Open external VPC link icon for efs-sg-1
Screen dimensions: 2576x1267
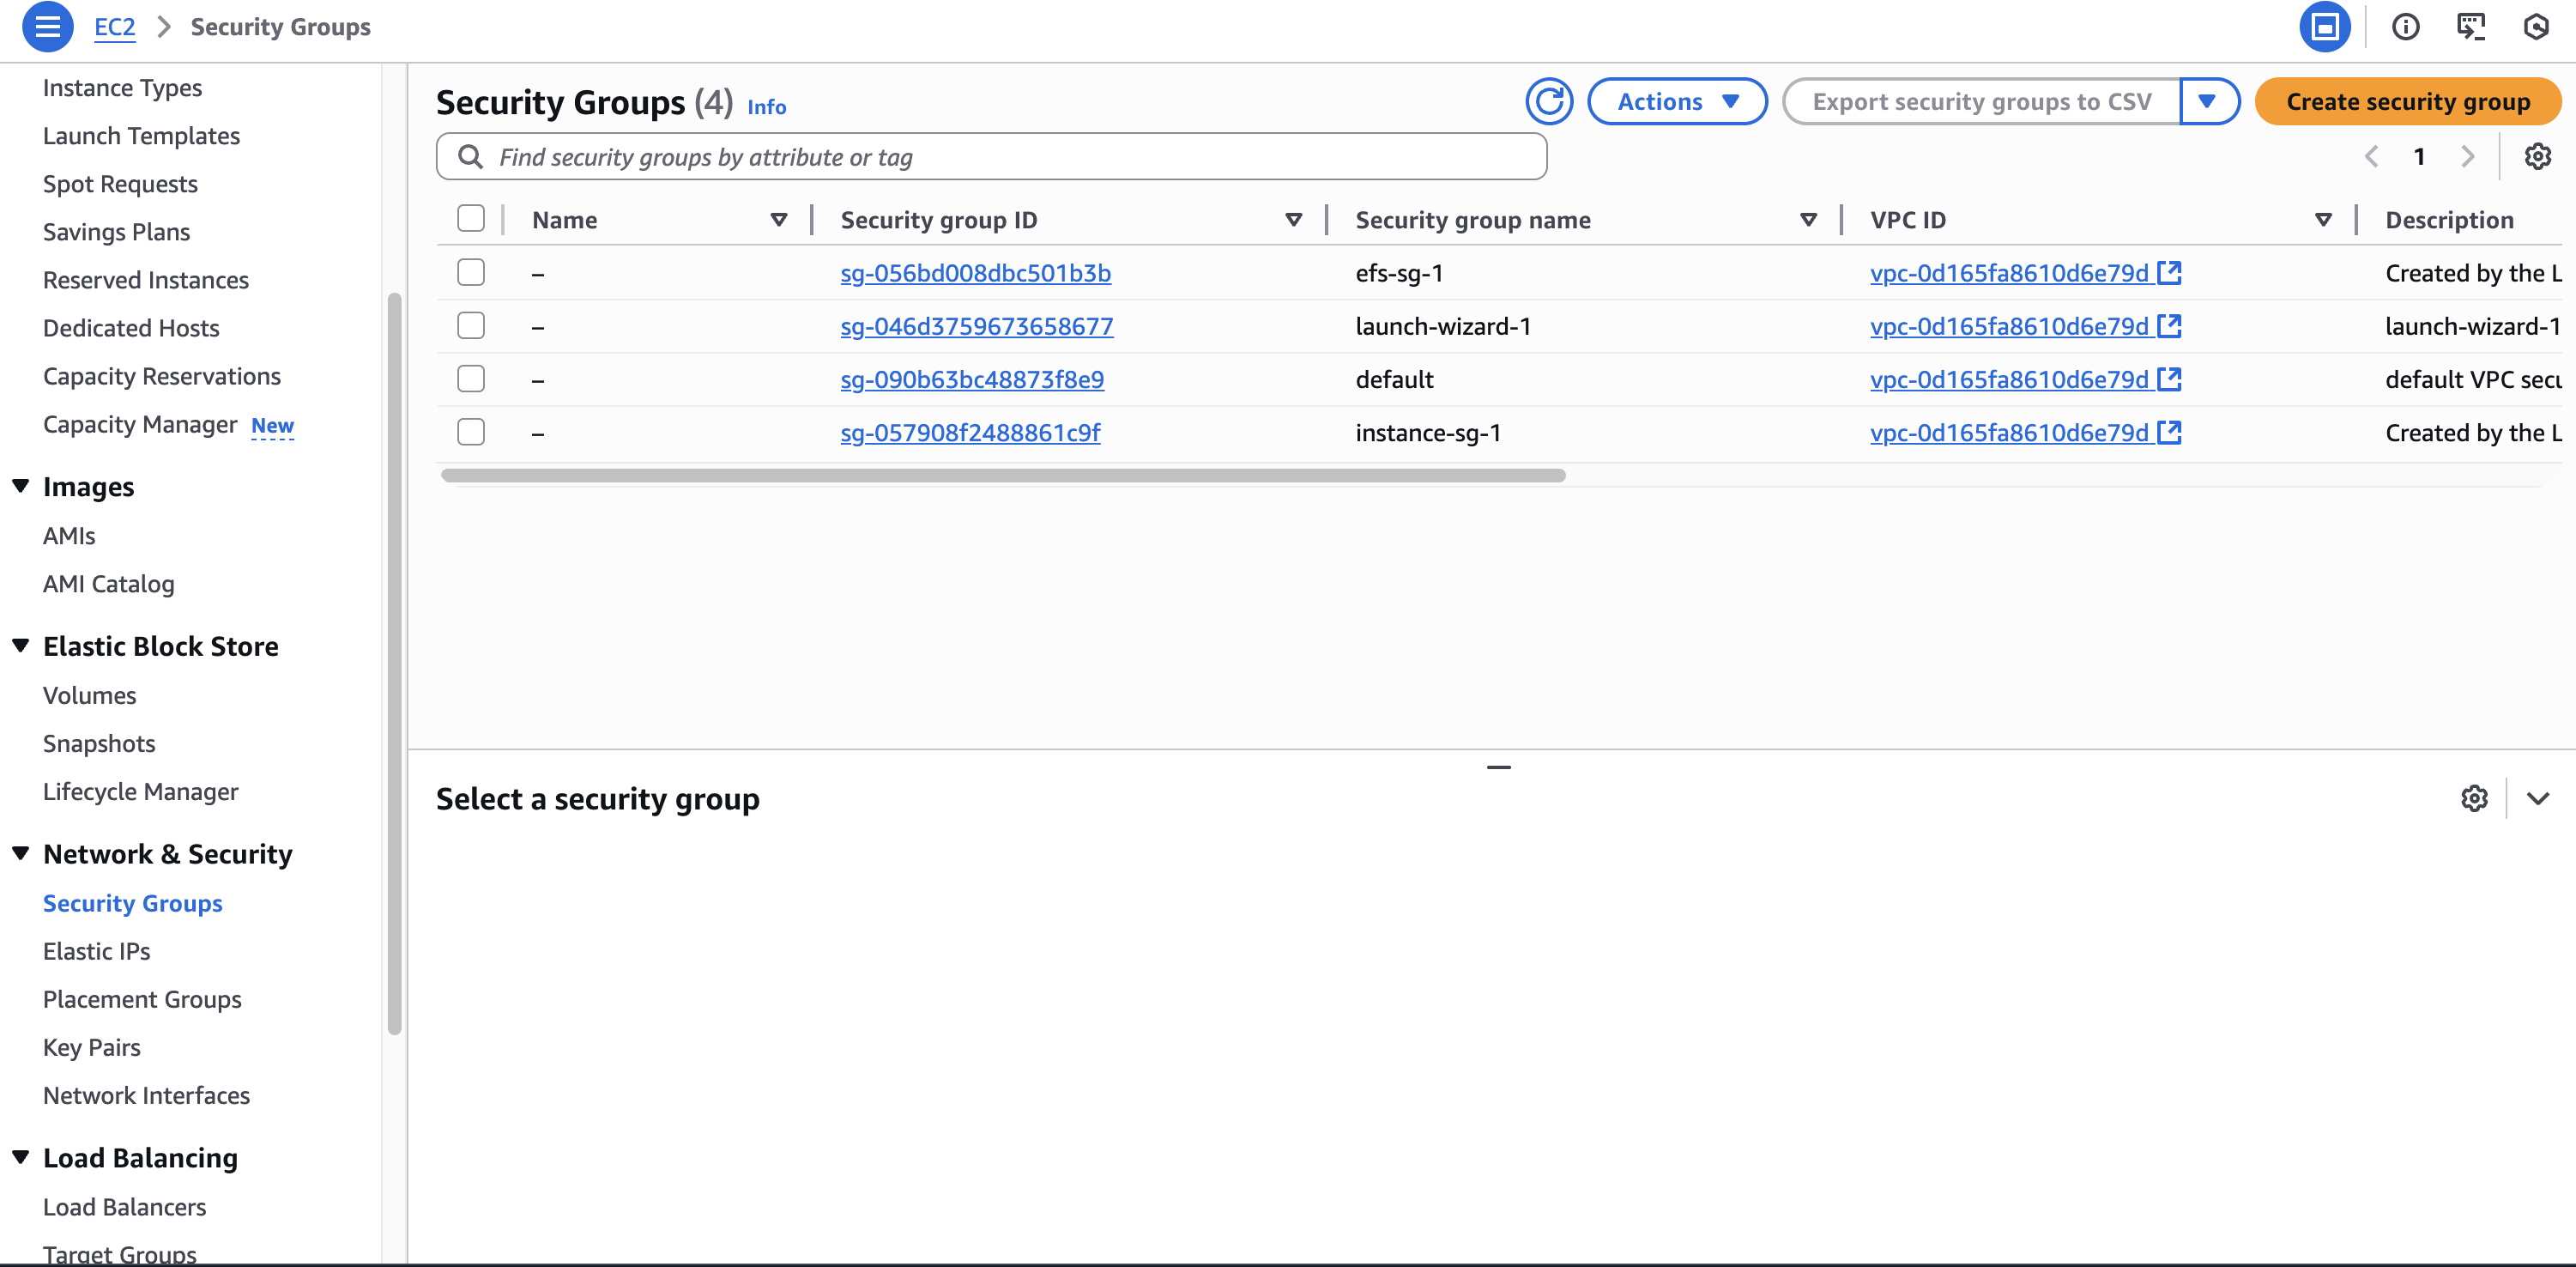point(2169,272)
